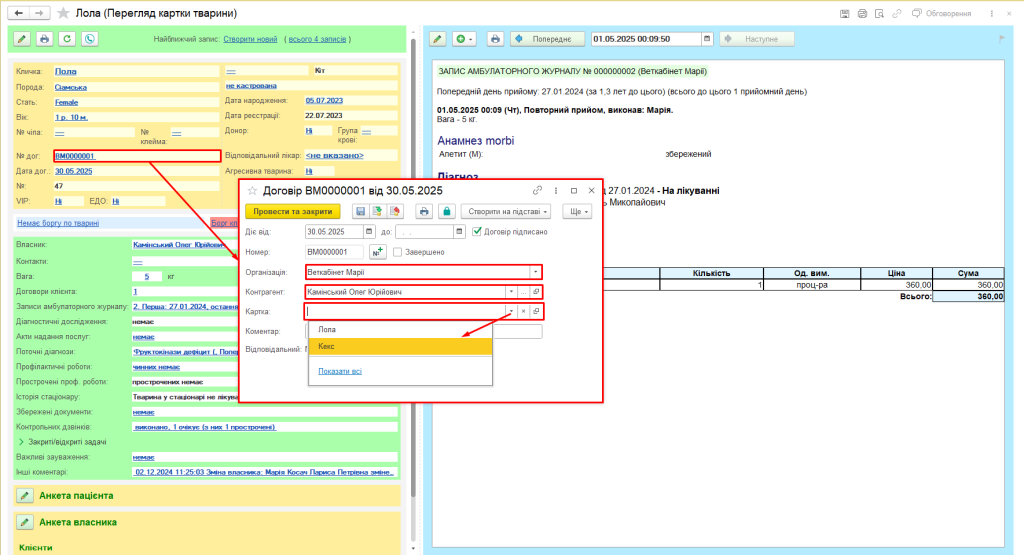Click Немає боргу по тварині link
Image resolution: width=1024 pixels, height=555 pixels.
58,223
